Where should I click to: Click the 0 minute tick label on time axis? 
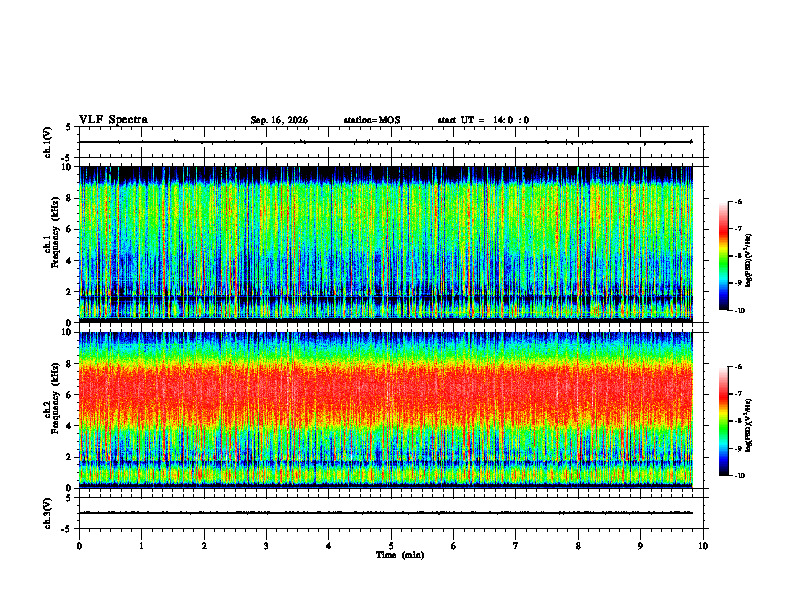coord(79,546)
